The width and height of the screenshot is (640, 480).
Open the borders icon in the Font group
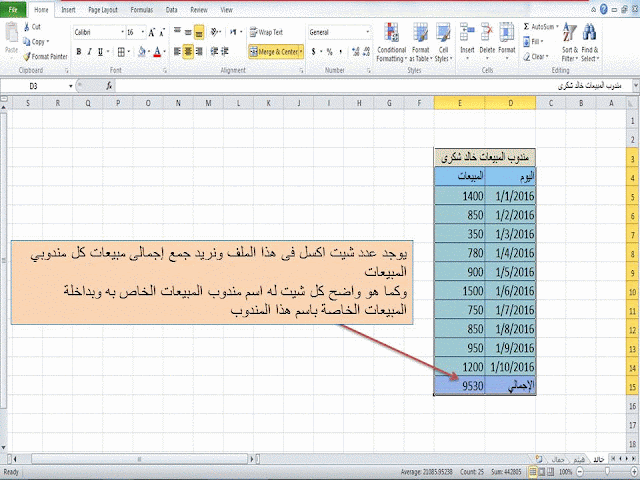pyautogui.click(x=121, y=52)
